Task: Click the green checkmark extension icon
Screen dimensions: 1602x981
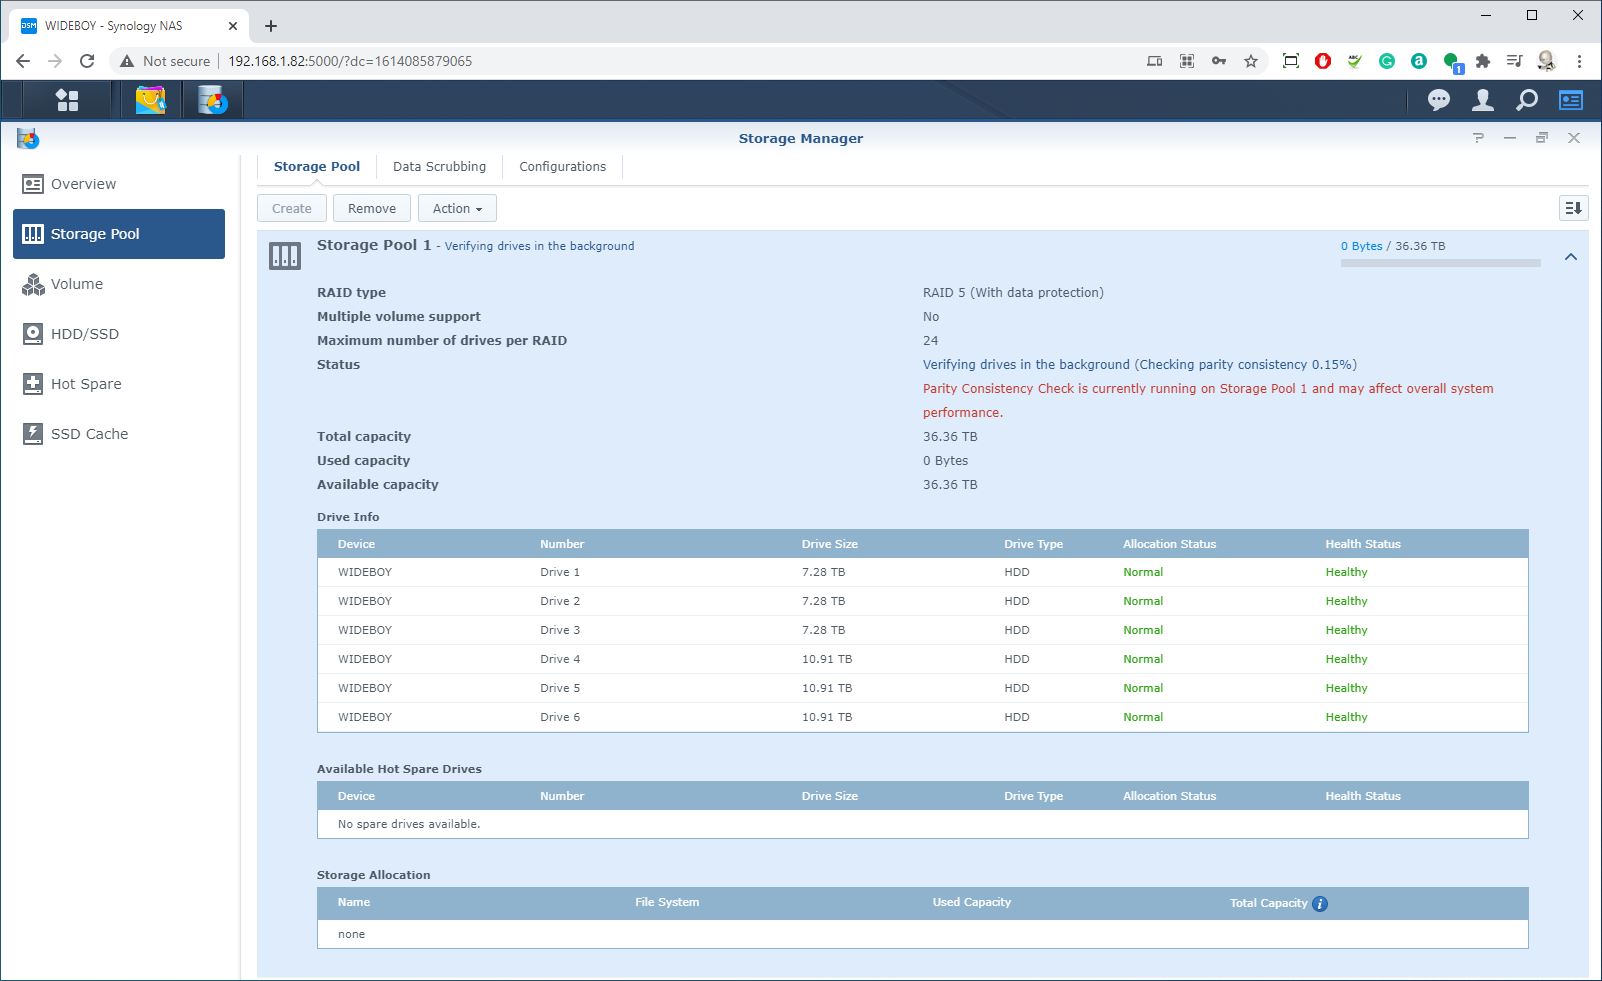Action: click(1355, 61)
